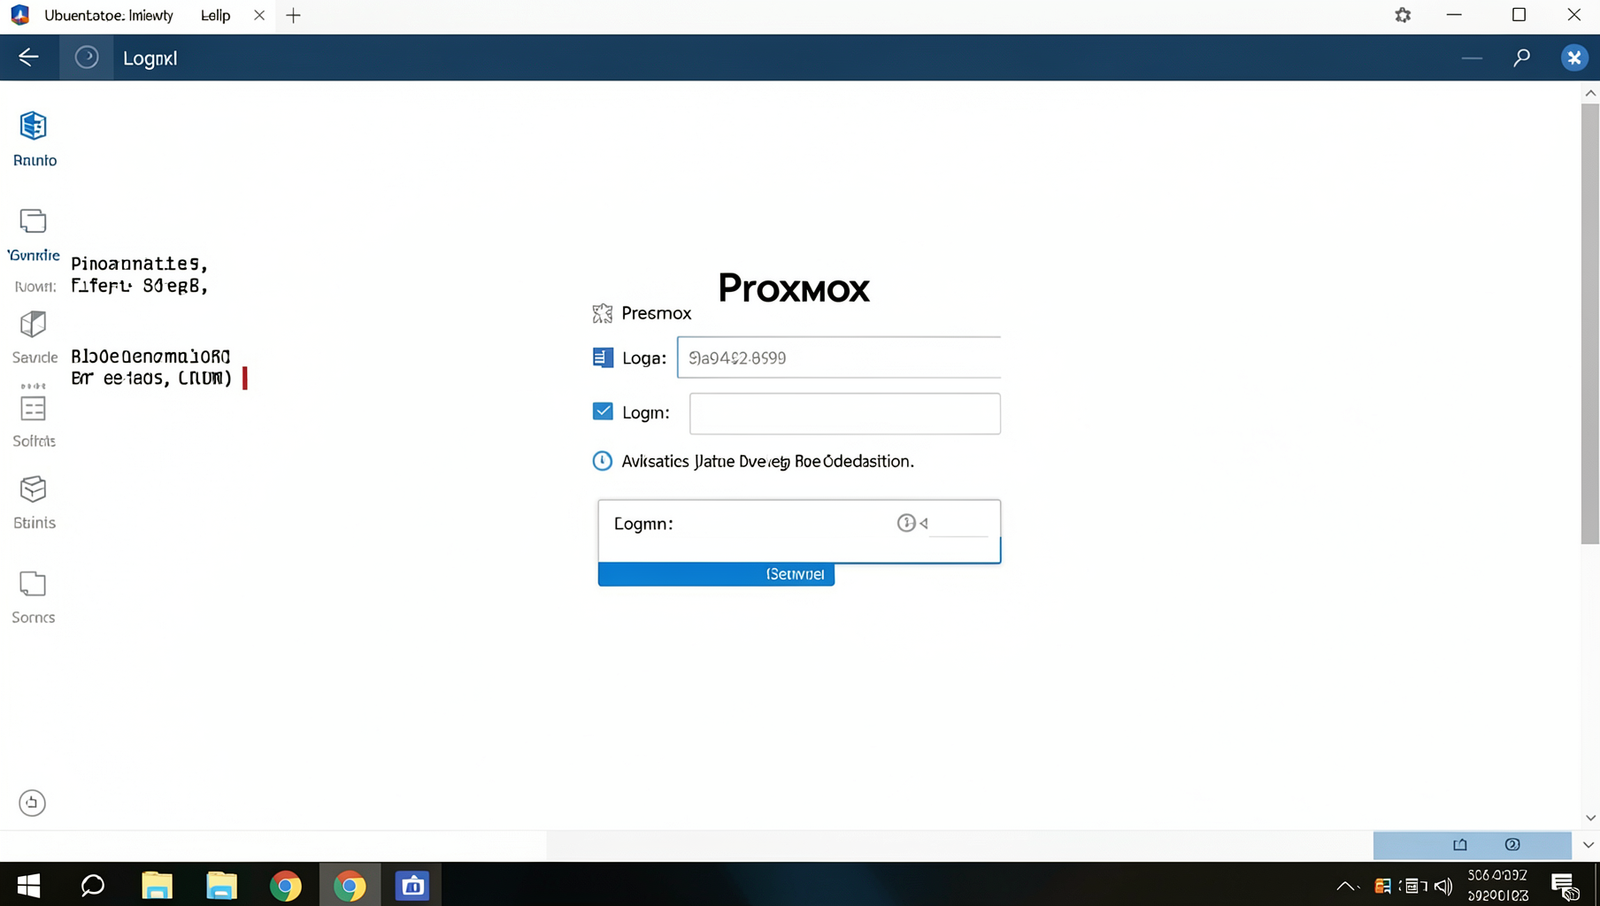The height and width of the screenshot is (906, 1600).
Task: Click the circular icon at sidebar bottom
Action: coord(32,803)
